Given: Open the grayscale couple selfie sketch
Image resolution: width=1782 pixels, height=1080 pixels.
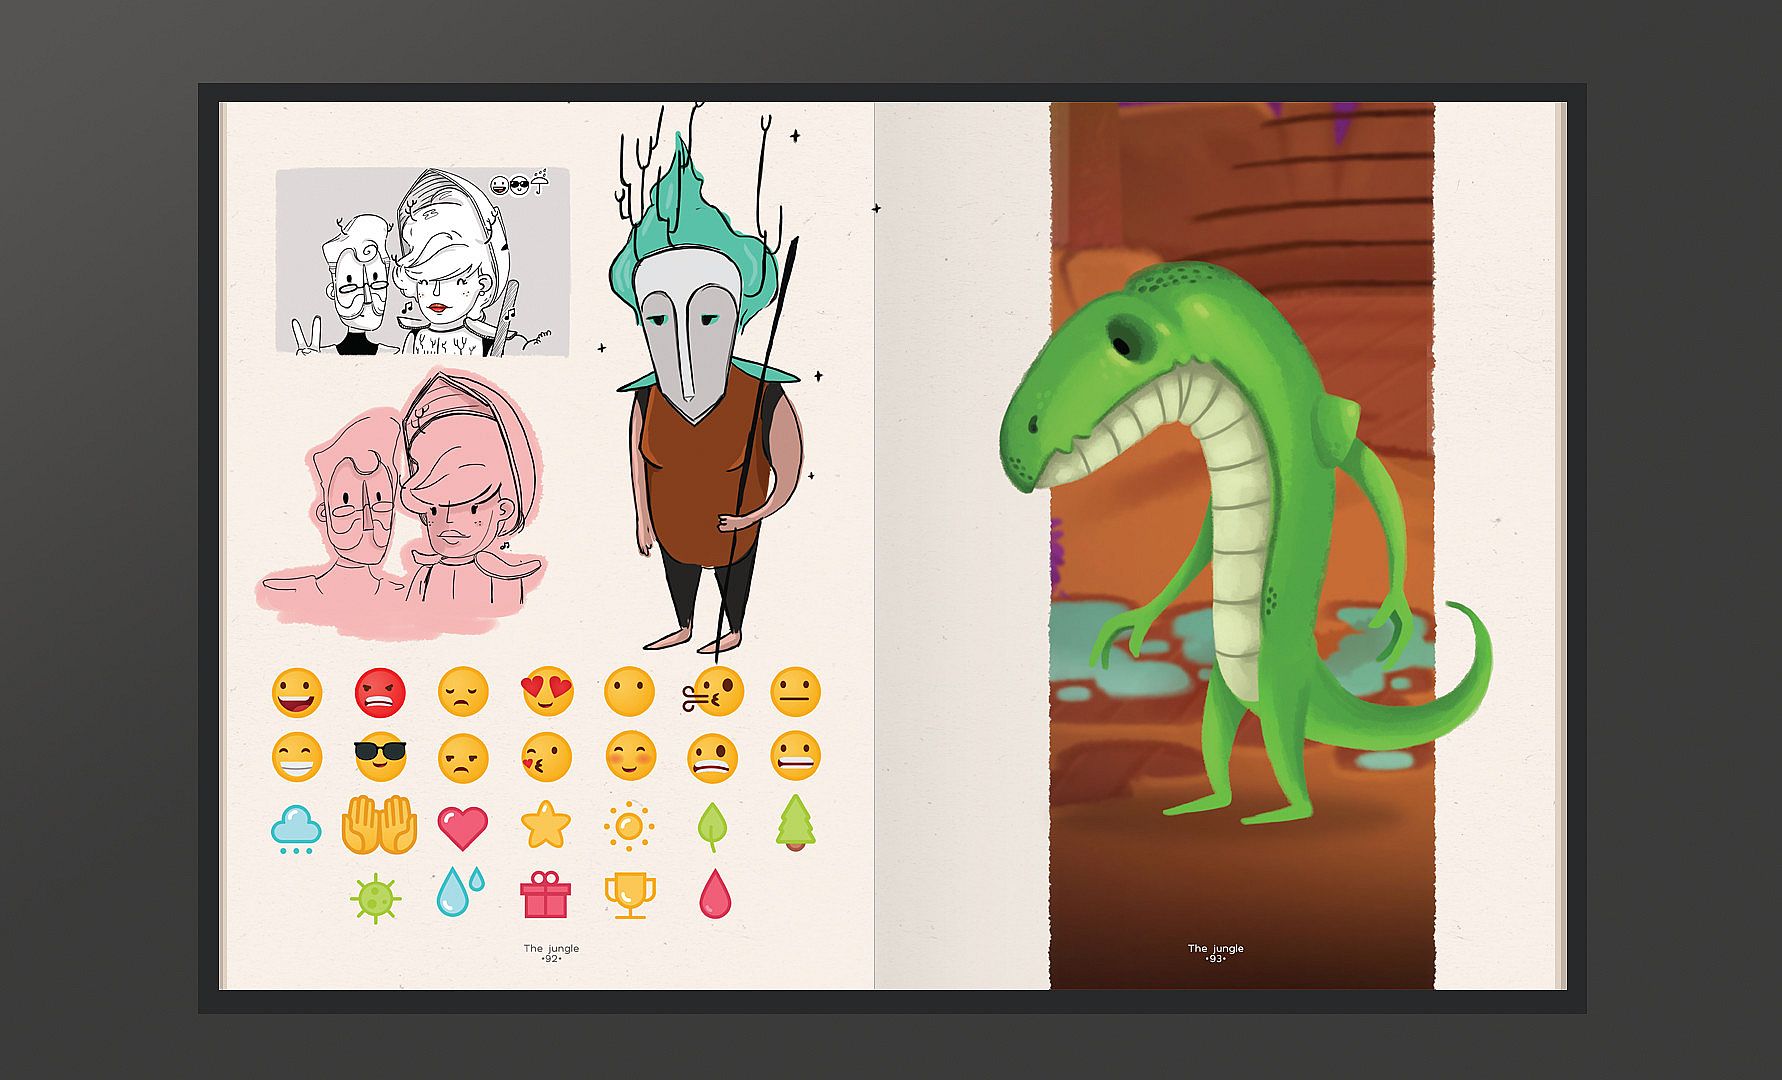Looking at the screenshot, I should point(422,262).
